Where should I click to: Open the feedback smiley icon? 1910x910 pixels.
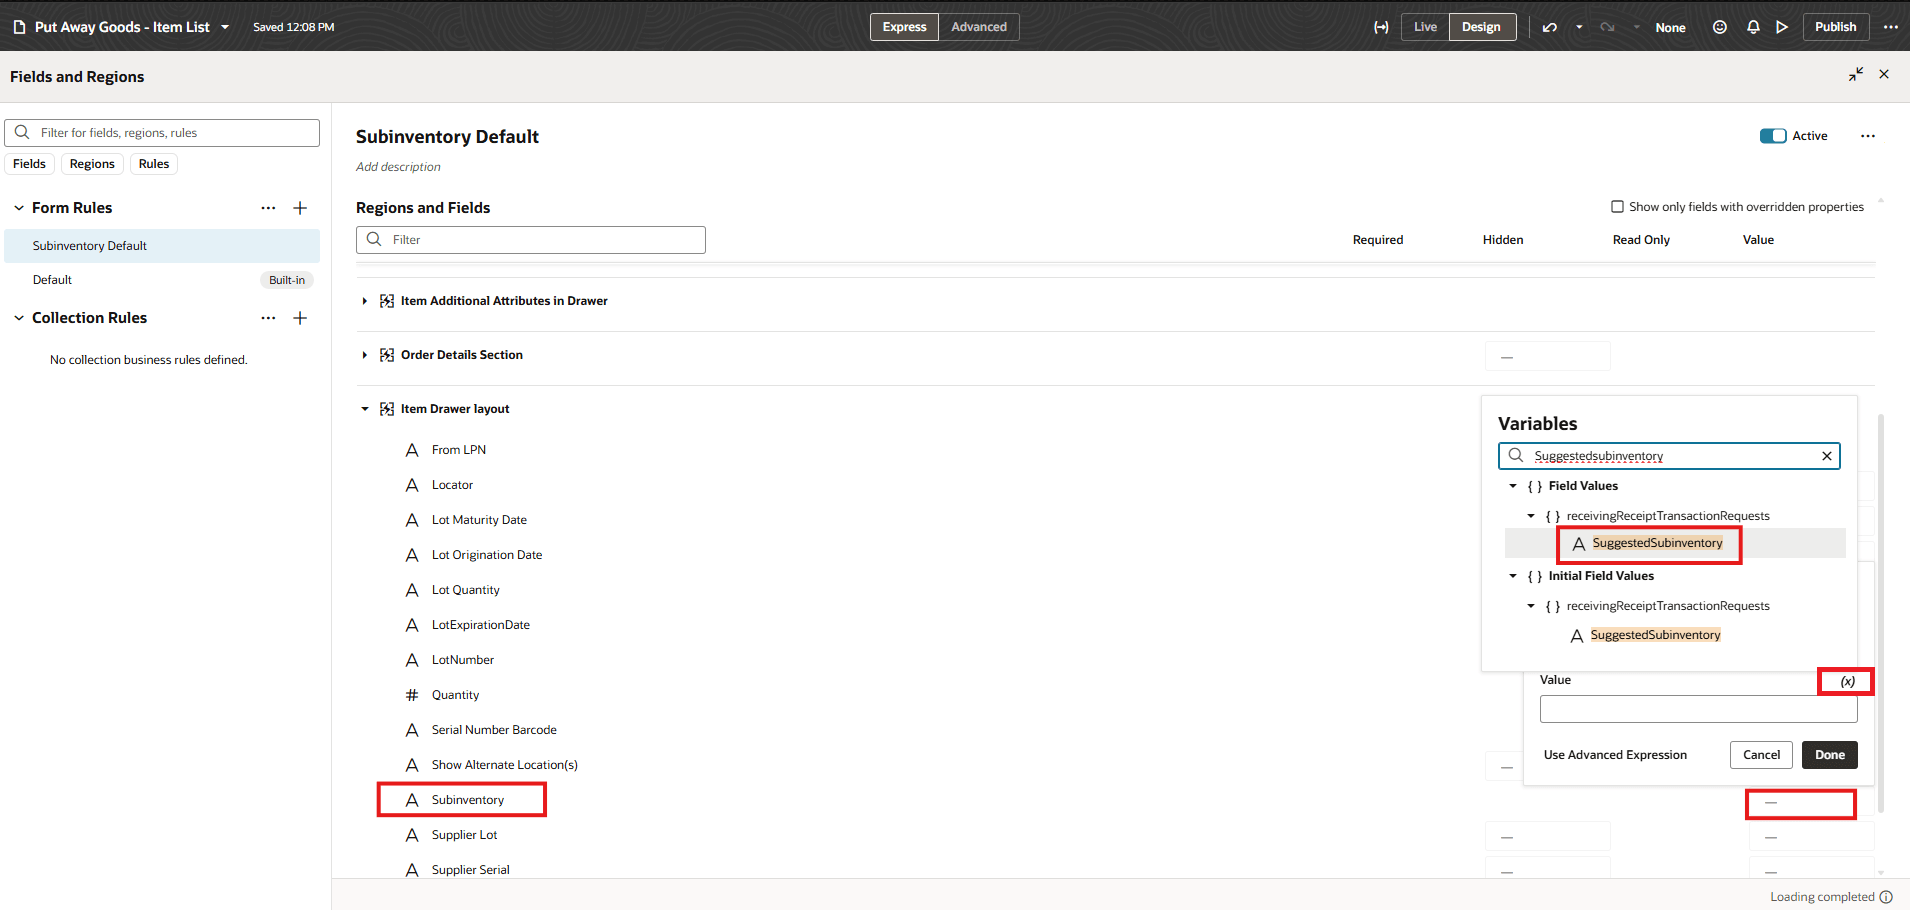tap(1720, 27)
